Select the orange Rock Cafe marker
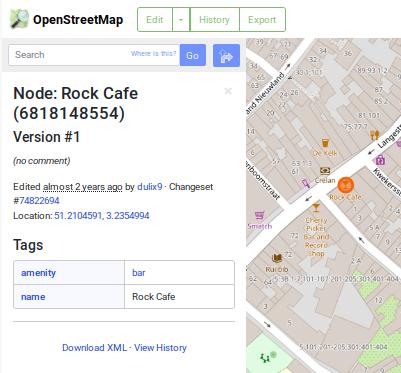This screenshot has width=401, height=373. [346, 185]
